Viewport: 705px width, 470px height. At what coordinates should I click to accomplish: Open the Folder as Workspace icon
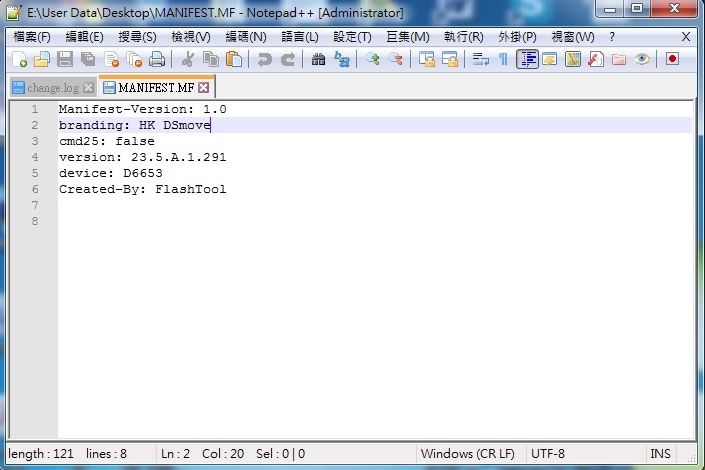619,59
